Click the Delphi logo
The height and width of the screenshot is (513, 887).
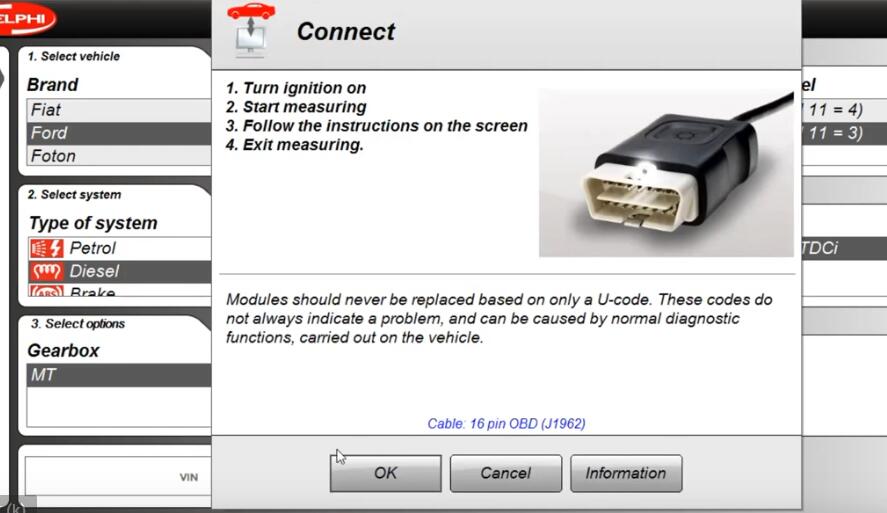point(25,18)
